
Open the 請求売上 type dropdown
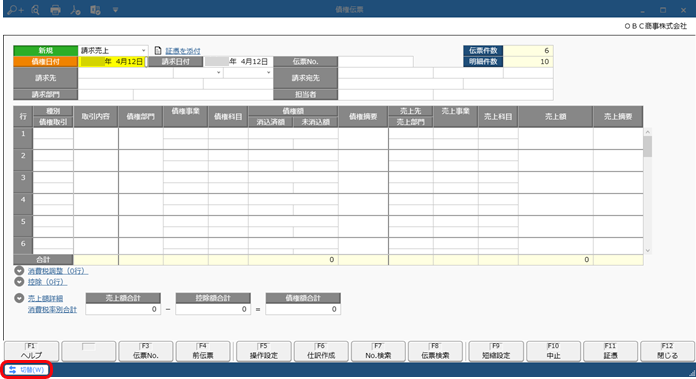coord(143,51)
